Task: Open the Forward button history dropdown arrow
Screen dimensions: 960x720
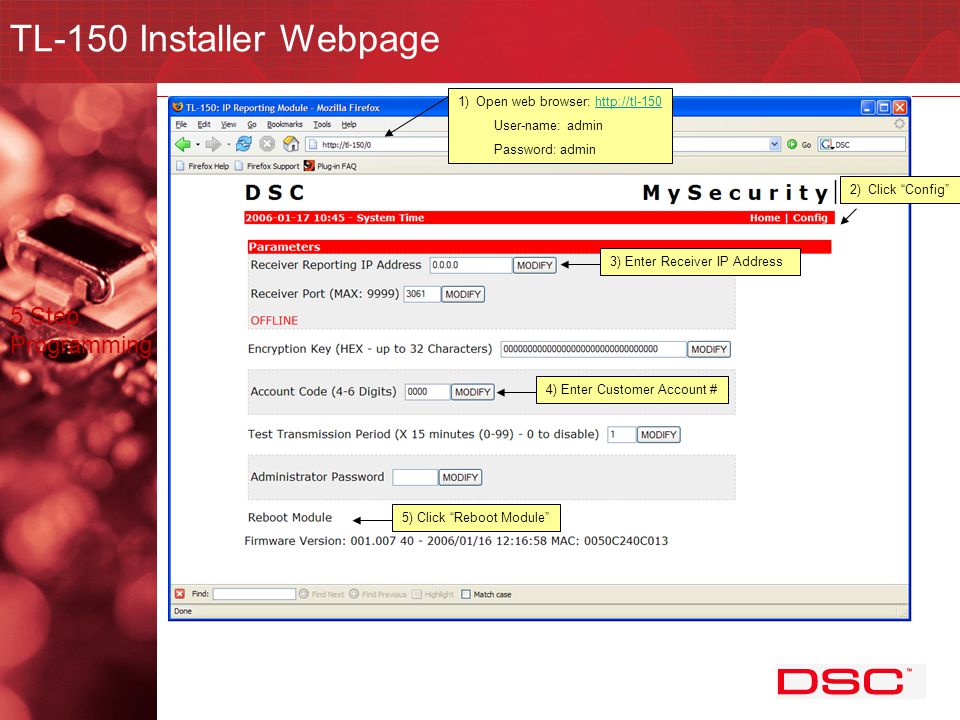Action: click(x=228, y=145)
